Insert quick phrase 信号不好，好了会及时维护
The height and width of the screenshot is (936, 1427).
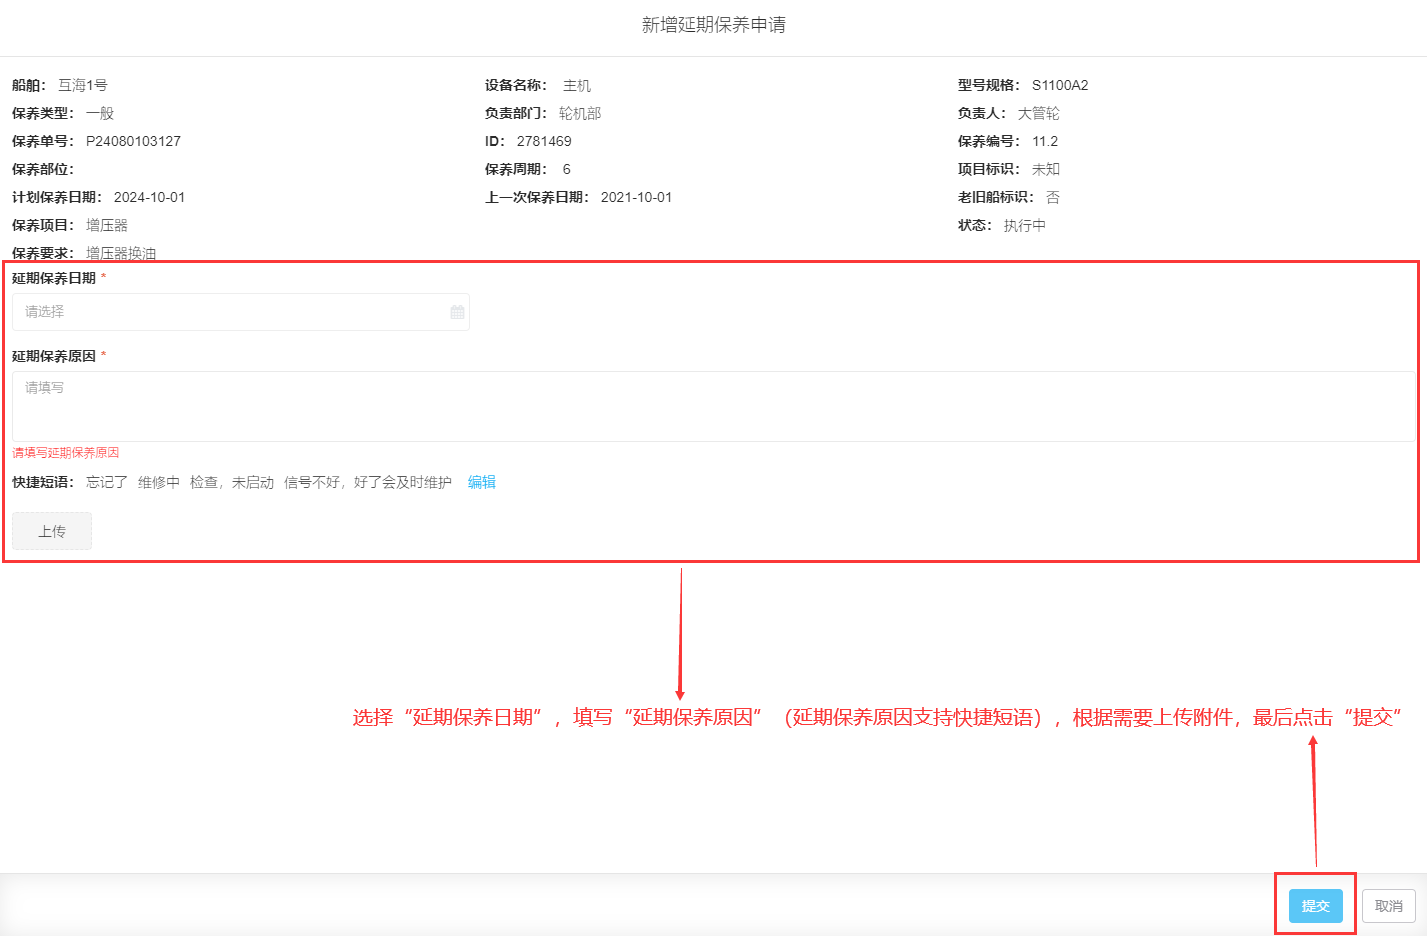(x=368, y=482)
